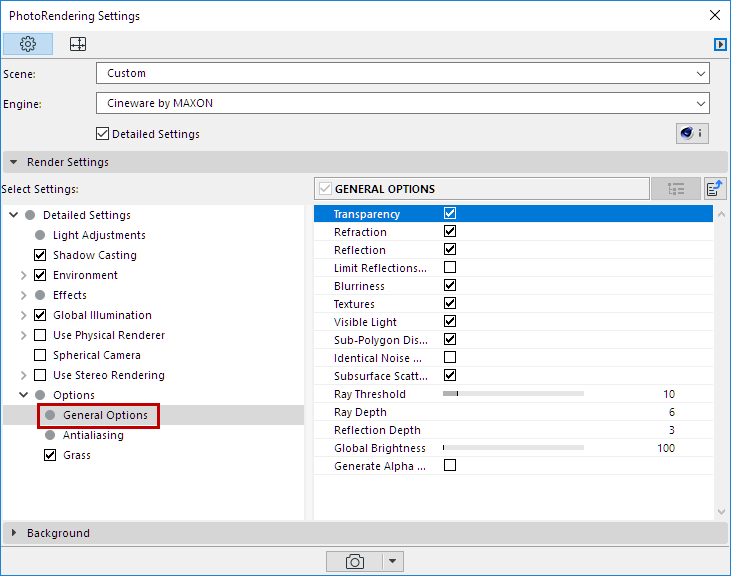
Task: Collapse the Render Settings section header
Action: click(x=67, y=162)
